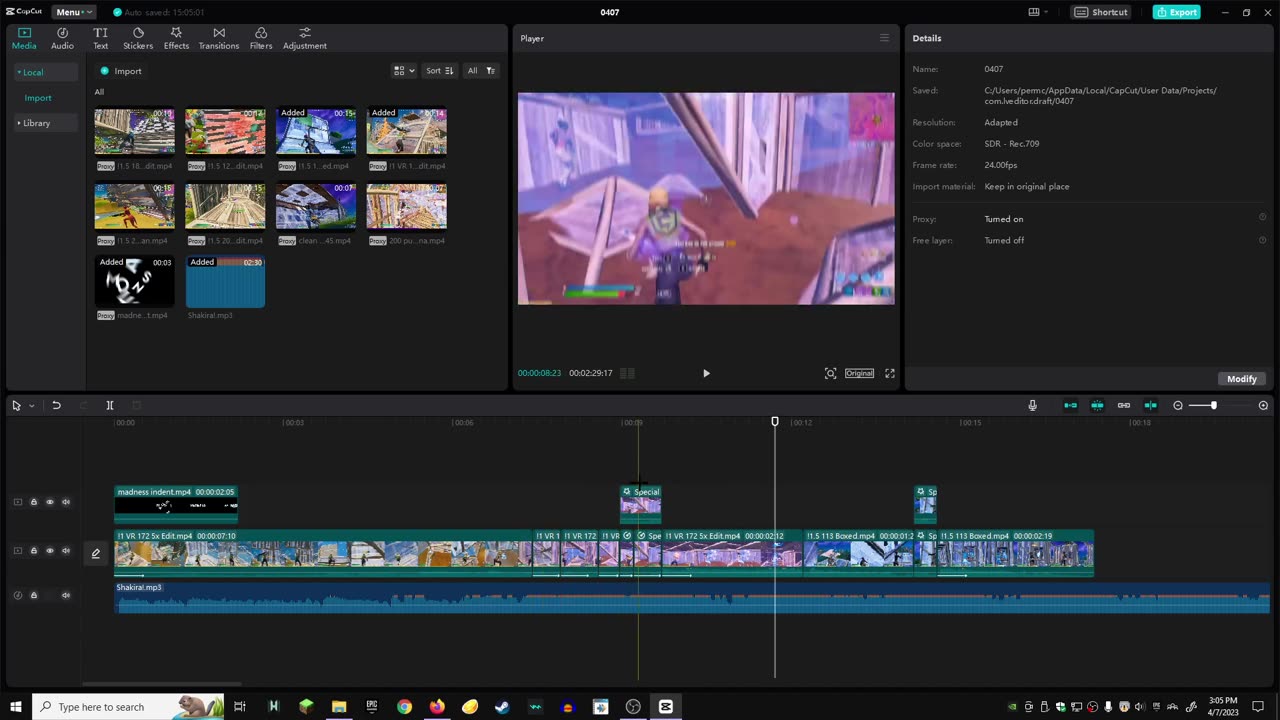Screen dimensions: 1280x720
Task: Lock the Shakira audio track
Action: pyautogui.click(x=33, y=595)
